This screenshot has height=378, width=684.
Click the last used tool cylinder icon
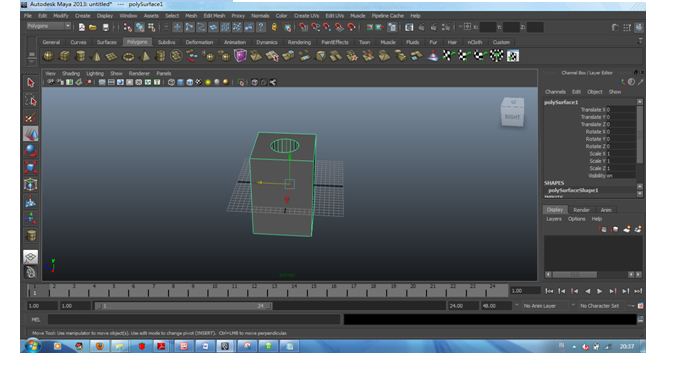[31, 235]
